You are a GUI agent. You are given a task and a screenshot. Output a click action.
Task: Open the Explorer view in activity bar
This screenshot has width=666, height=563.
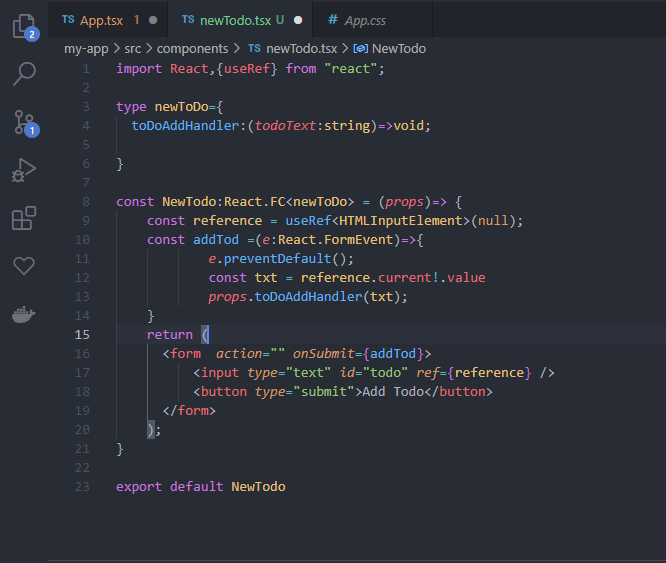pos(24,26)
